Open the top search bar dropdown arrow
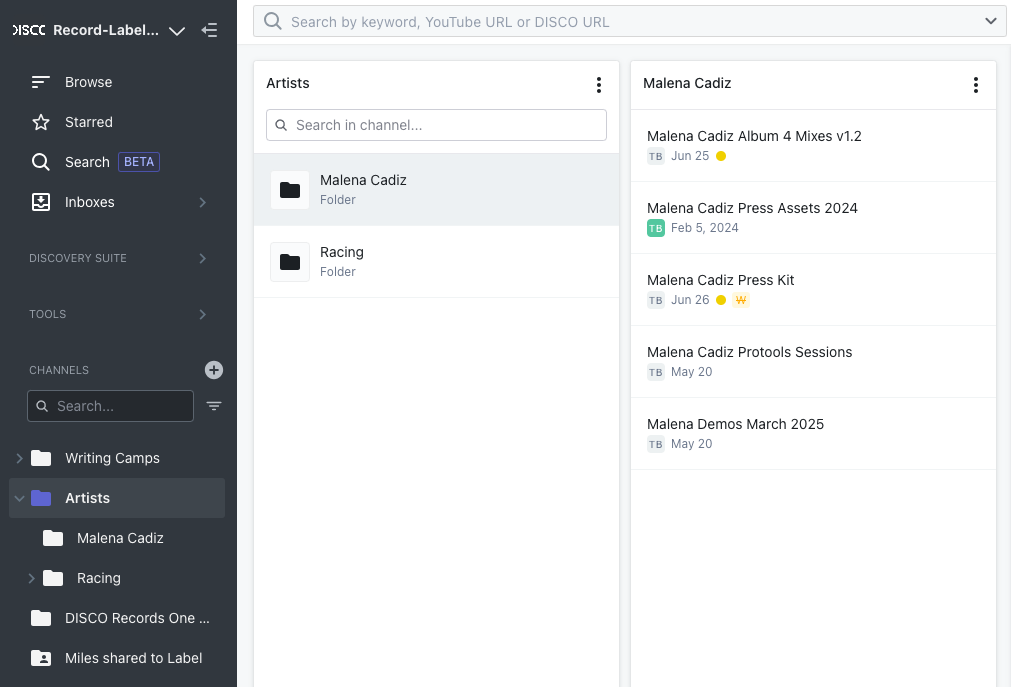 tap(990, 21)
